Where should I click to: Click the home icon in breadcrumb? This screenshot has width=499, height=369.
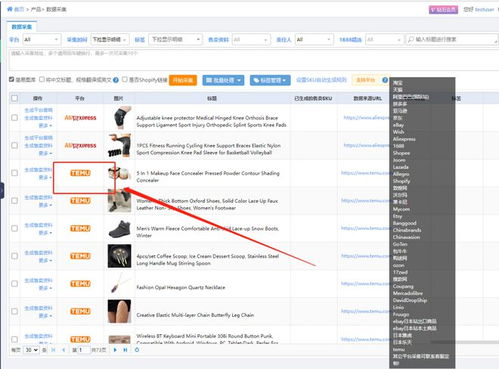click(10, 9)
